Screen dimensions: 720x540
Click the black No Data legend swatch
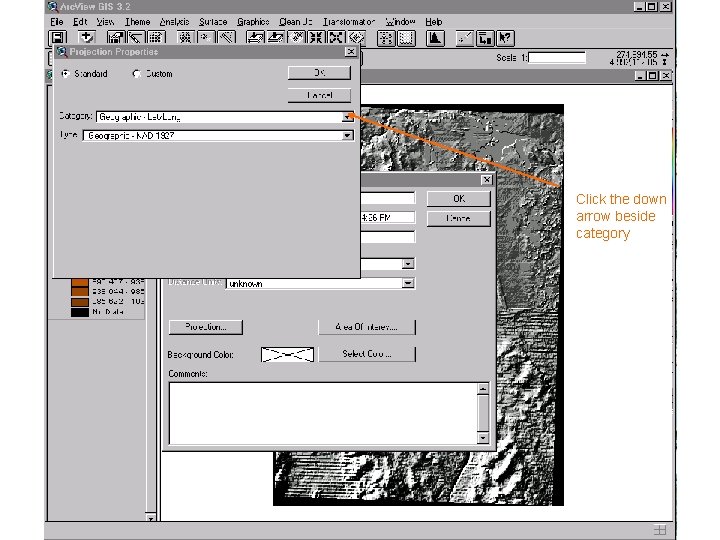(79, 312)
